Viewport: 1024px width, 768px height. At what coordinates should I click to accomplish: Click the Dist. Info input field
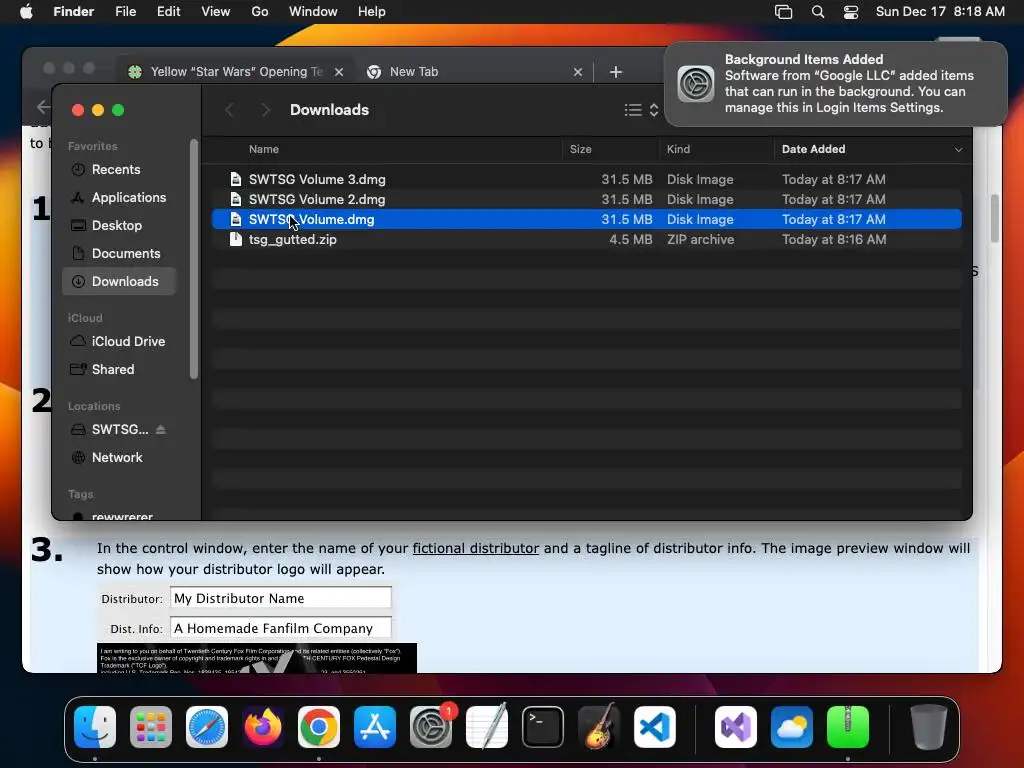coord(281,628)
